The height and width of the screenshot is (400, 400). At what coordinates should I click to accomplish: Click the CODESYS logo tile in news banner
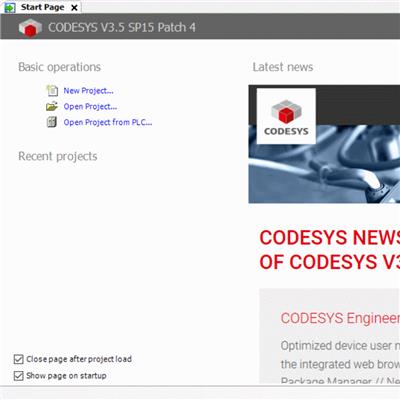pos(286,116)
